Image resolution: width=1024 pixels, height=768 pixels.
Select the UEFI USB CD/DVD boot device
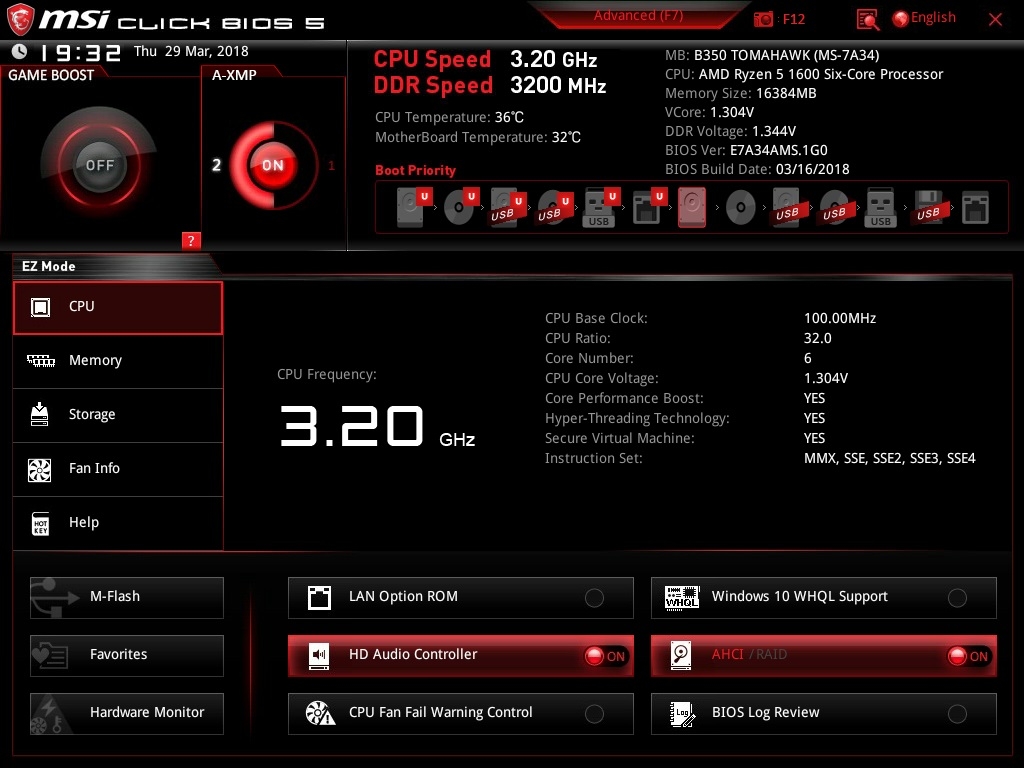click(x=555, y=208)
